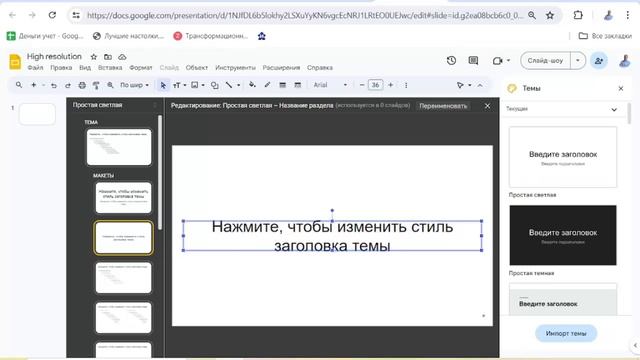
Task: Undo the last action
Action: click(53, 85)
